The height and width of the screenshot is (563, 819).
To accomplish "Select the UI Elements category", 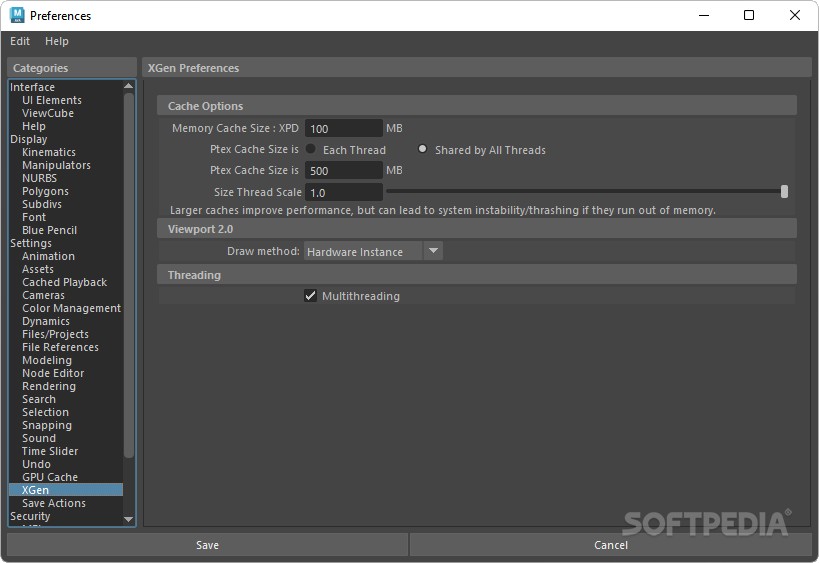I will click(x=52, y=100).
